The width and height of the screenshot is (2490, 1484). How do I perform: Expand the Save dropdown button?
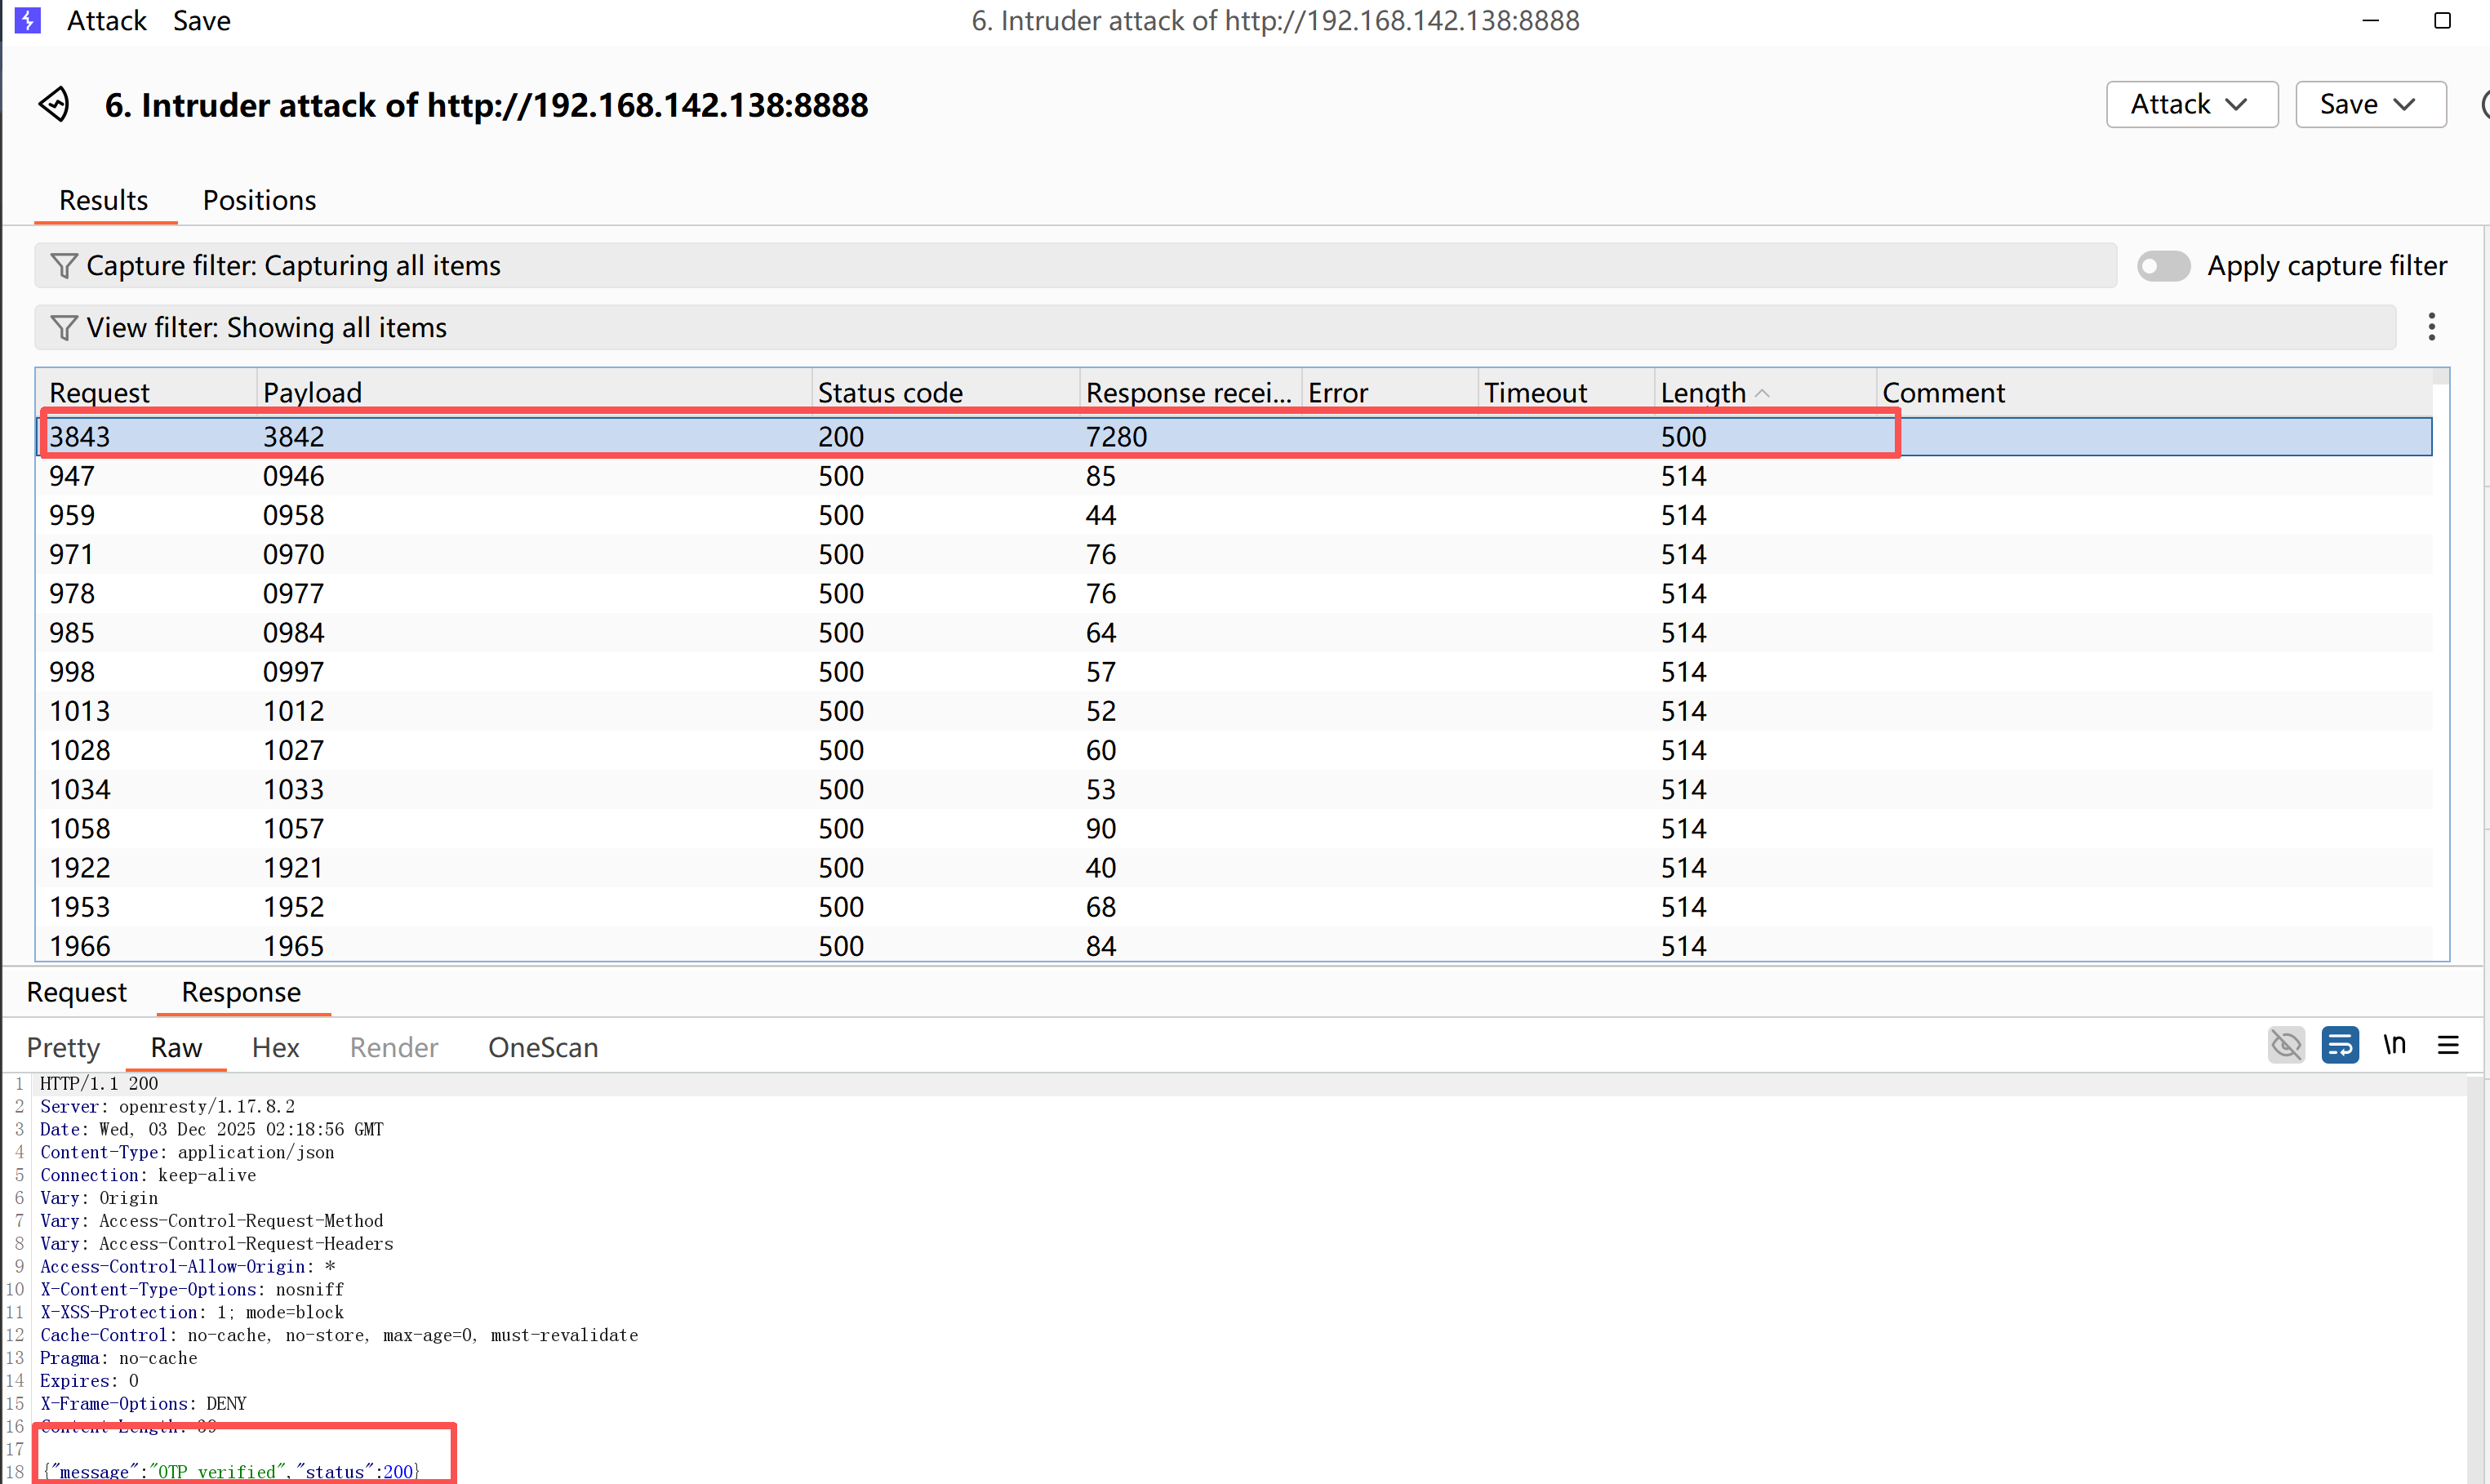[x=2370, y=104]
